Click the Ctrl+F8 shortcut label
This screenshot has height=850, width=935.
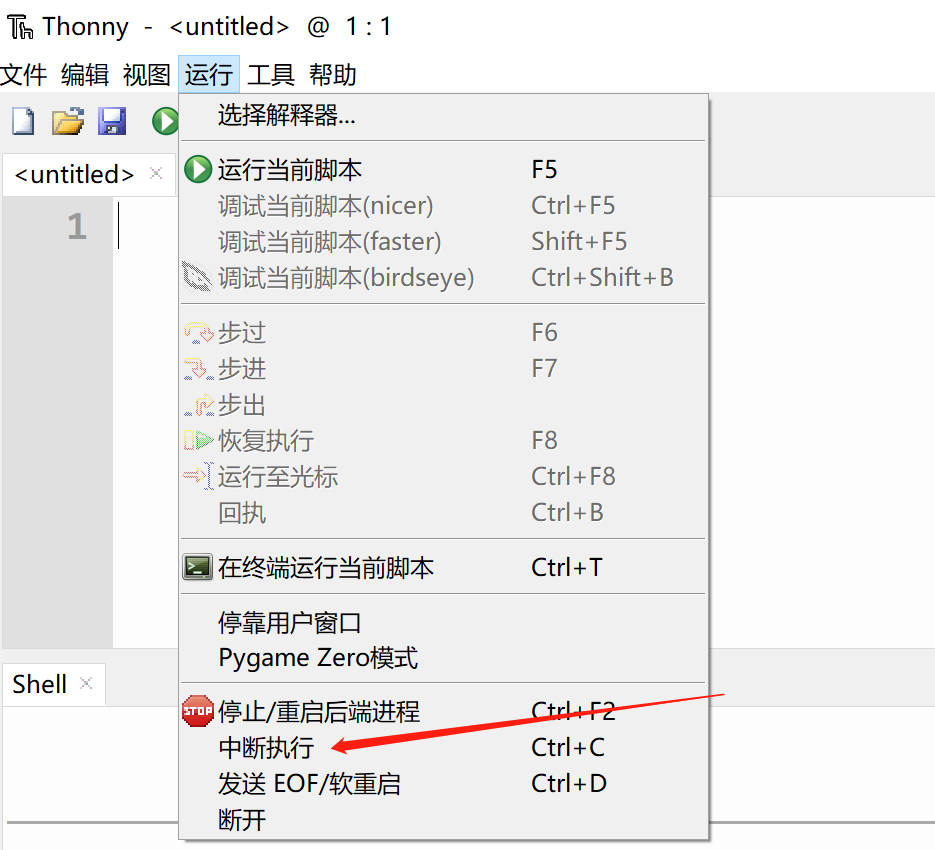(x=574, y=477)
